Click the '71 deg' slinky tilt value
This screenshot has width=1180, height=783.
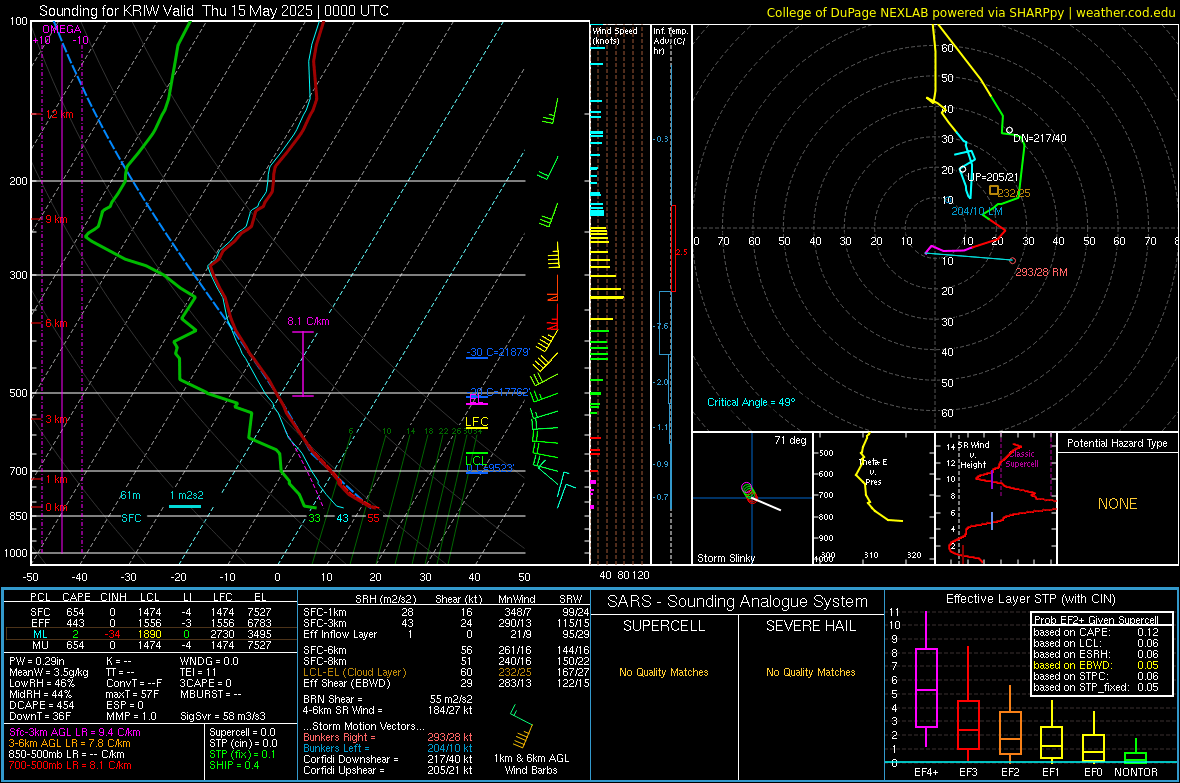coord(790,440)
